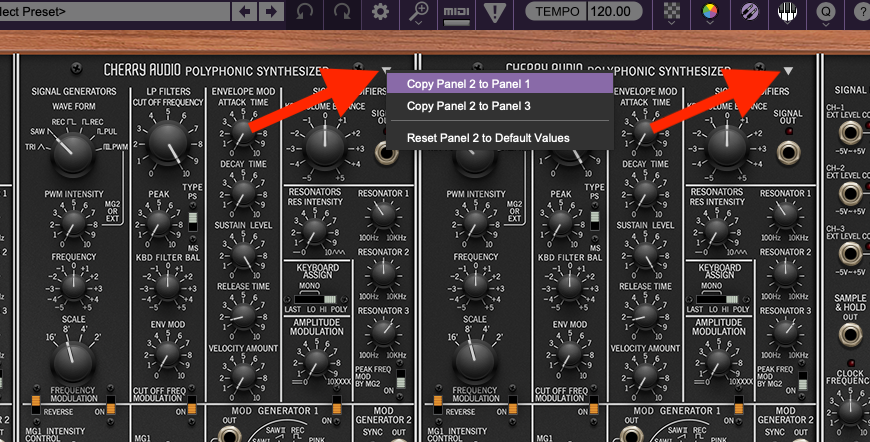Load the next preset with right arrow
The width and height of the screenshot is (870, 442).
pyautogui.click(x=271, y=11)
